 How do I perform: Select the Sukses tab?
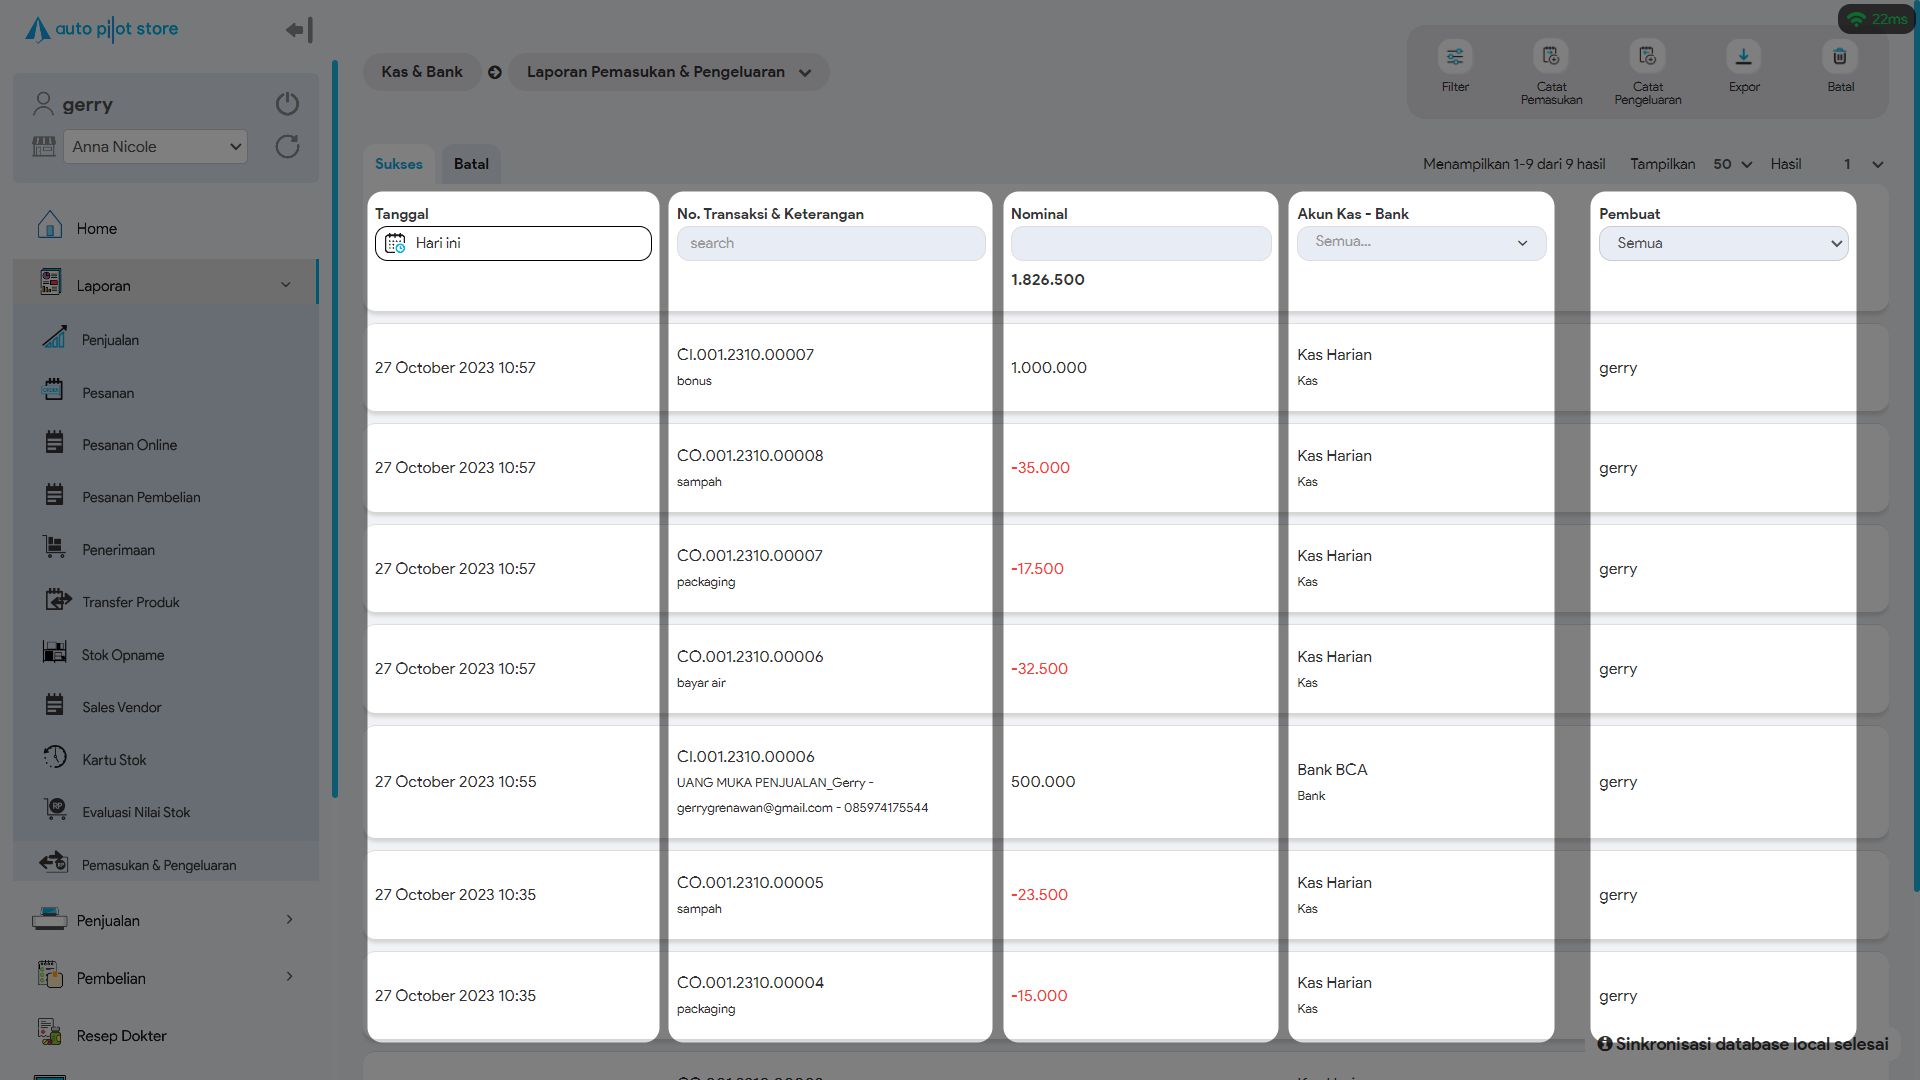point(398,164)
